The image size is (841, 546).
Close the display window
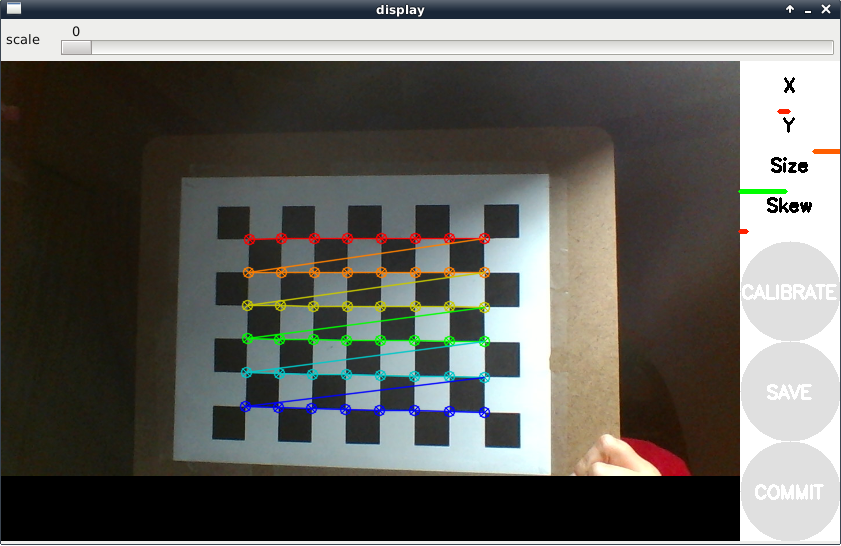(x=825, y=10)
